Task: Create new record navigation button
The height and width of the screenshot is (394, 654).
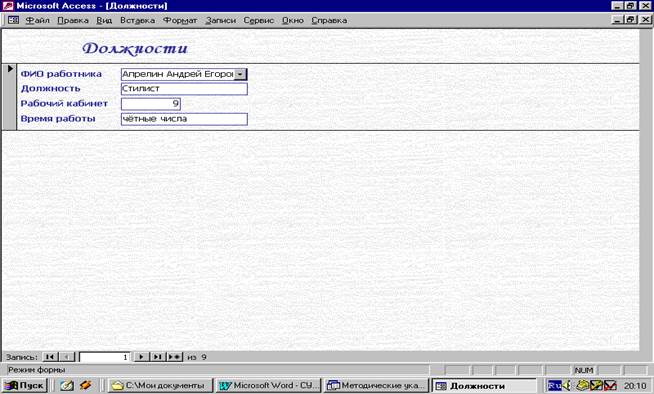Action: pos(174,357)
